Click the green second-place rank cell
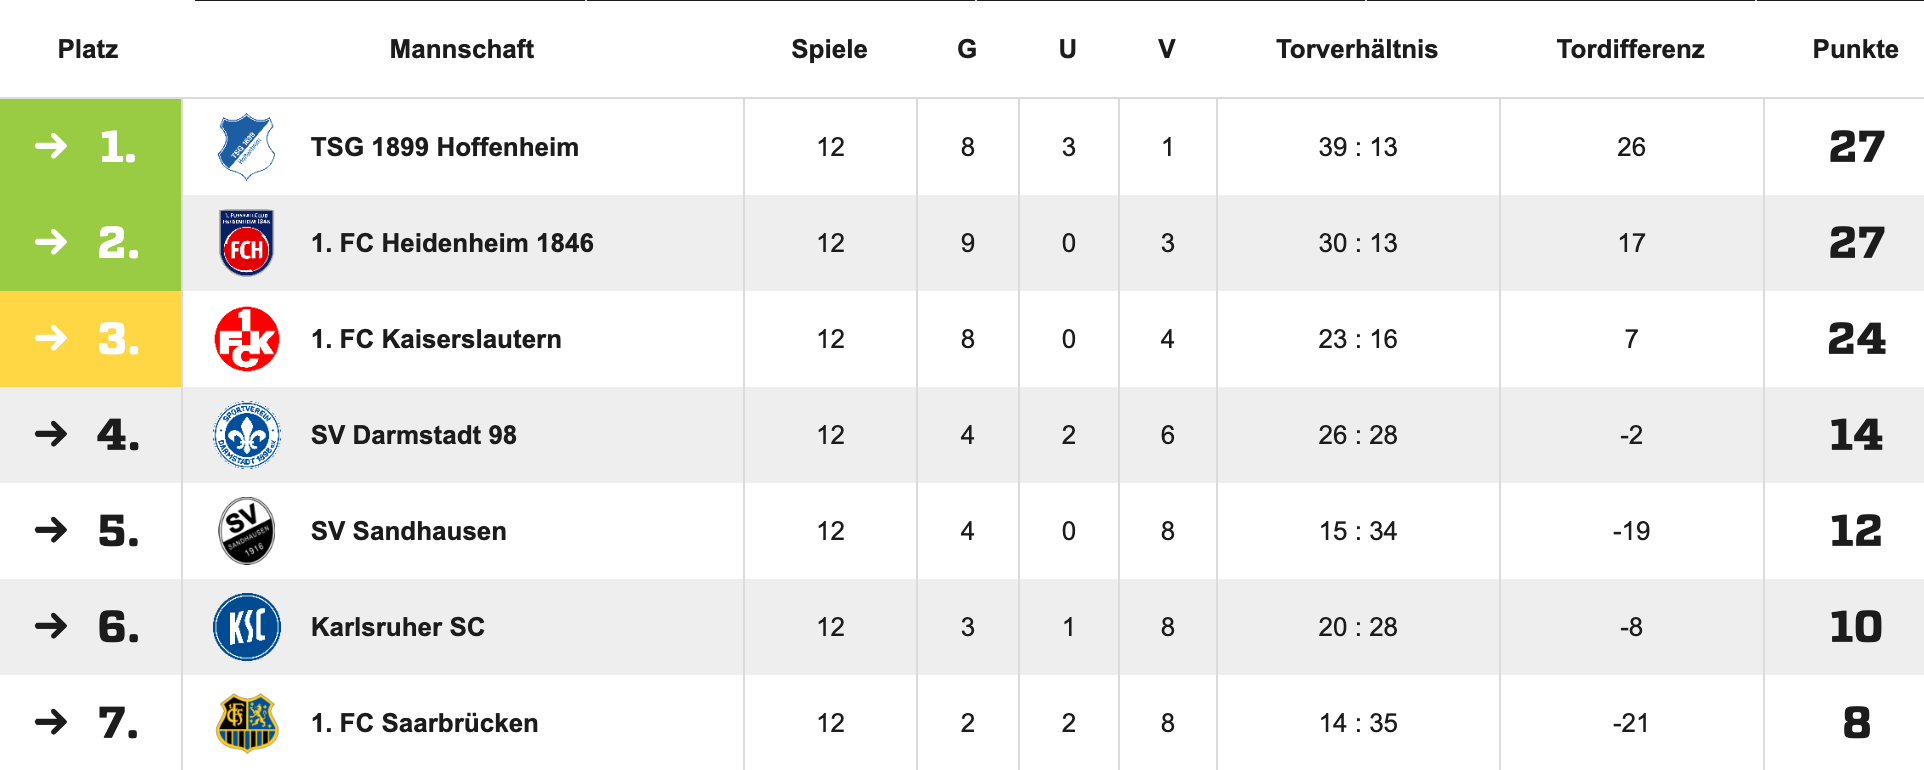The image size is (1924, 770). pos(90,243)
